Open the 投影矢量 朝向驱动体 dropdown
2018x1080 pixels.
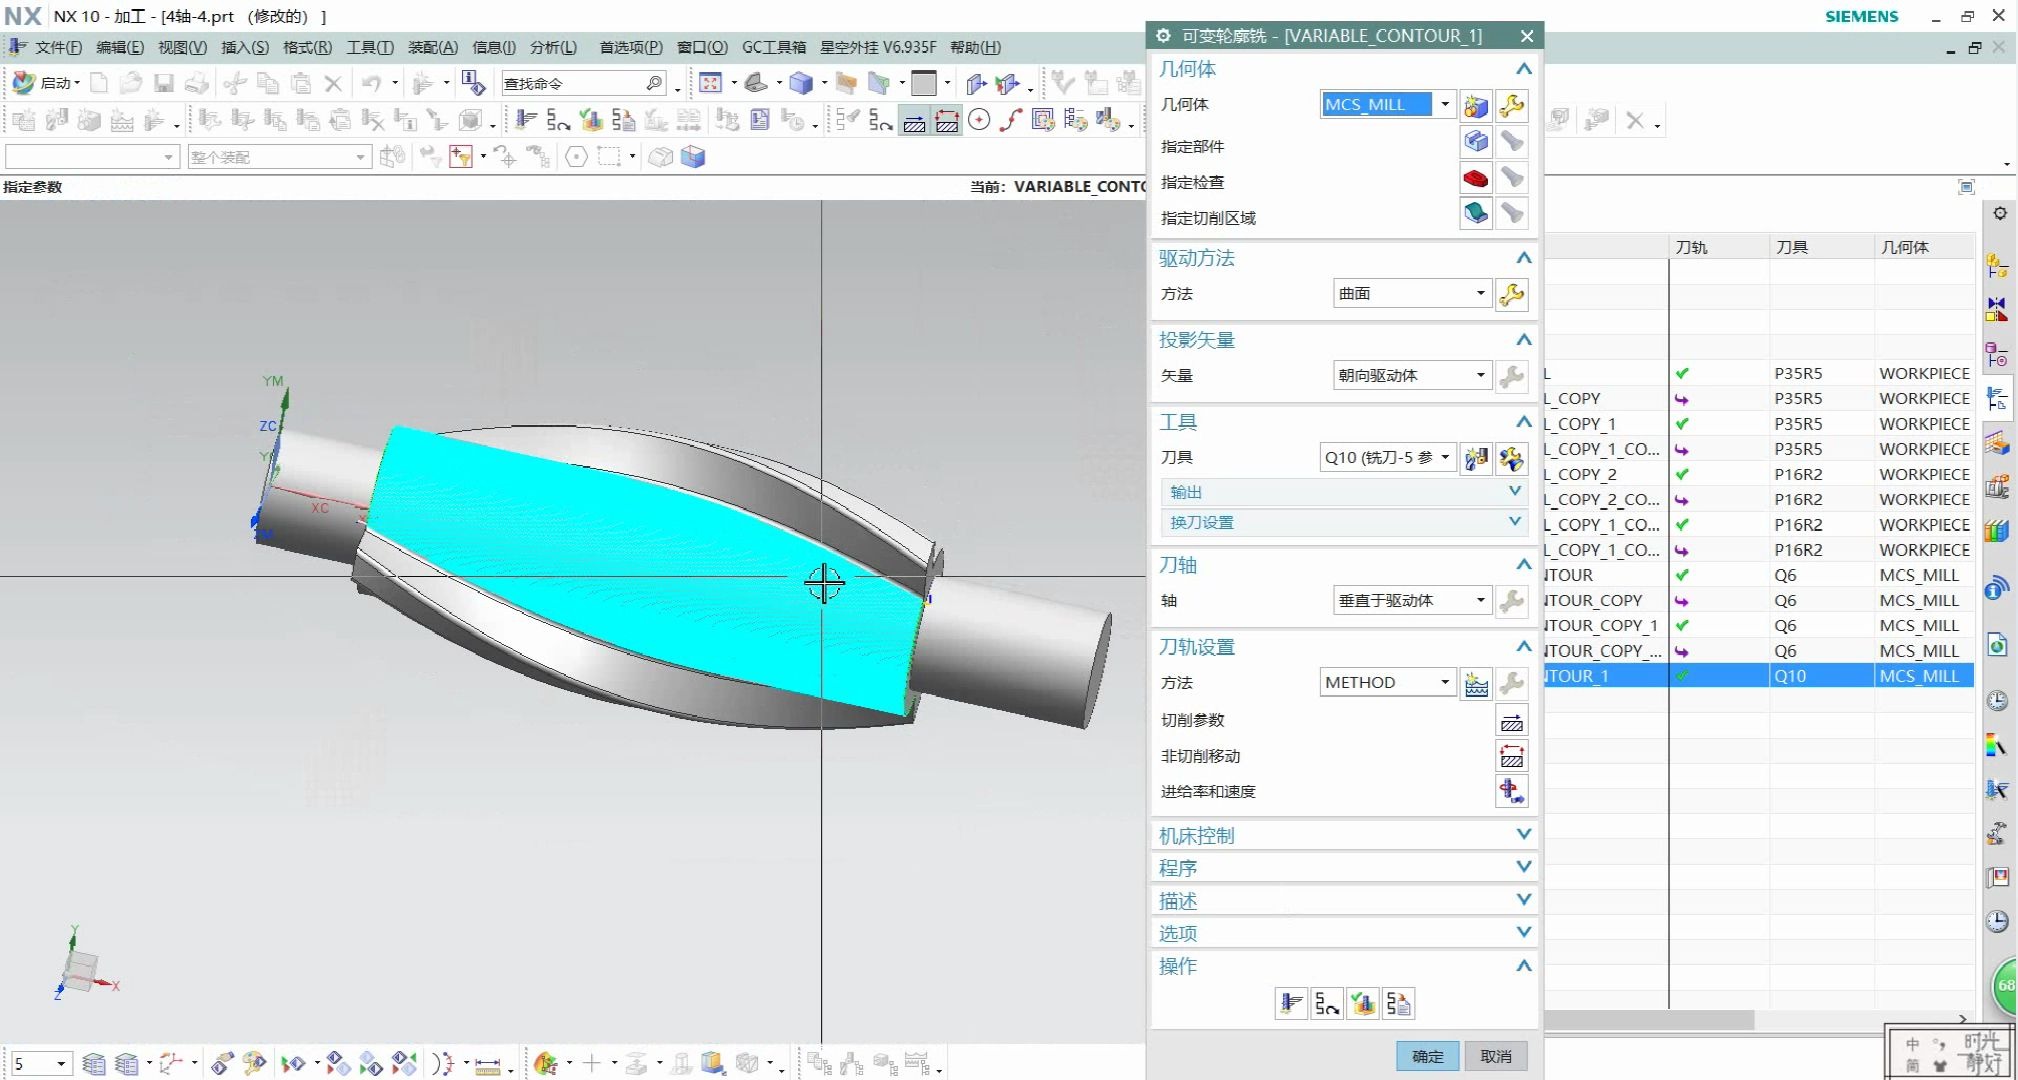click(1480, 376)
